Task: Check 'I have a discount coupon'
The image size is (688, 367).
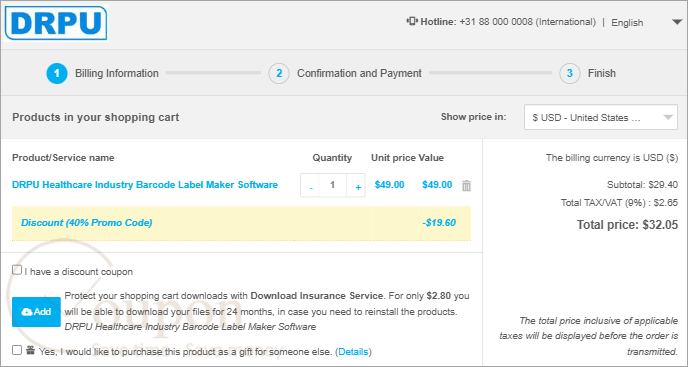Action: pos(17,270)
